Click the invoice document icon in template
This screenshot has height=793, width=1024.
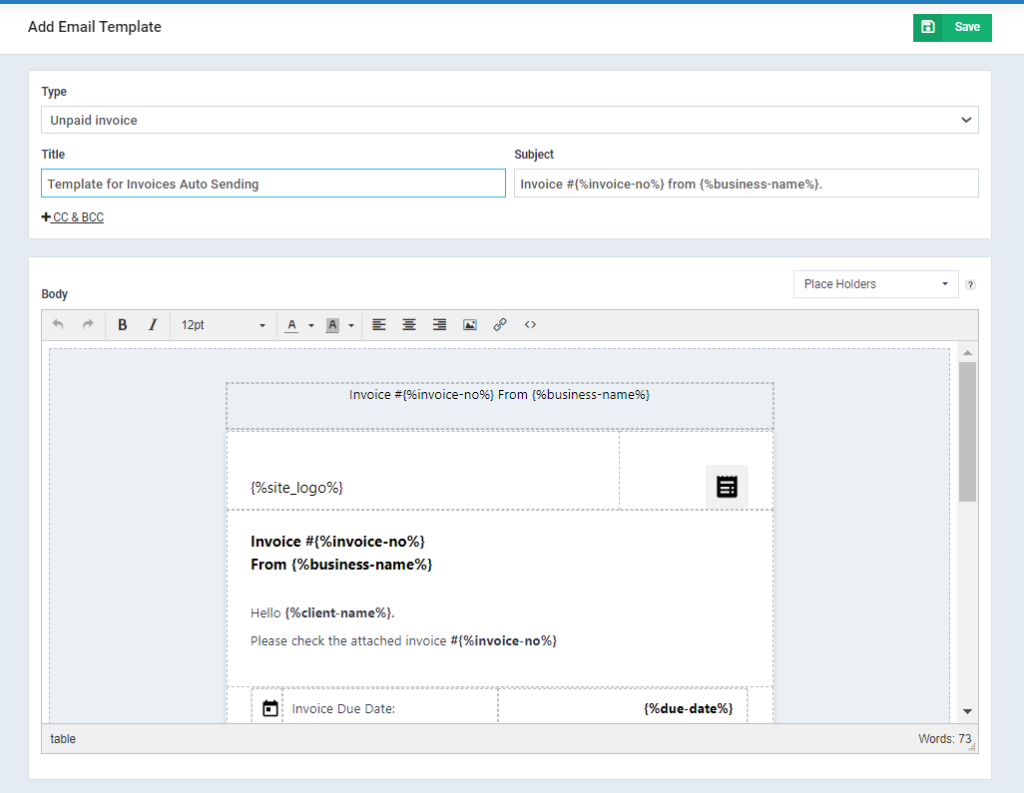(727, 487)
